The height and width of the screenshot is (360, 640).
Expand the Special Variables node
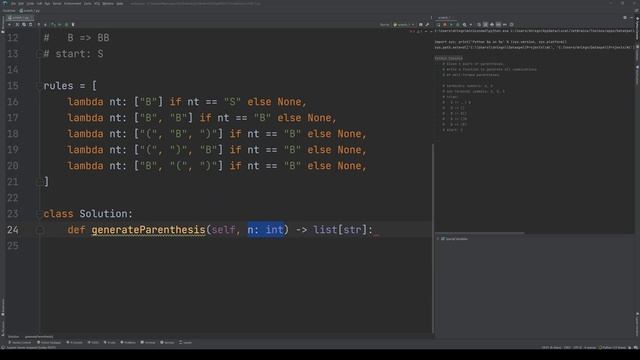coord(438,239)
